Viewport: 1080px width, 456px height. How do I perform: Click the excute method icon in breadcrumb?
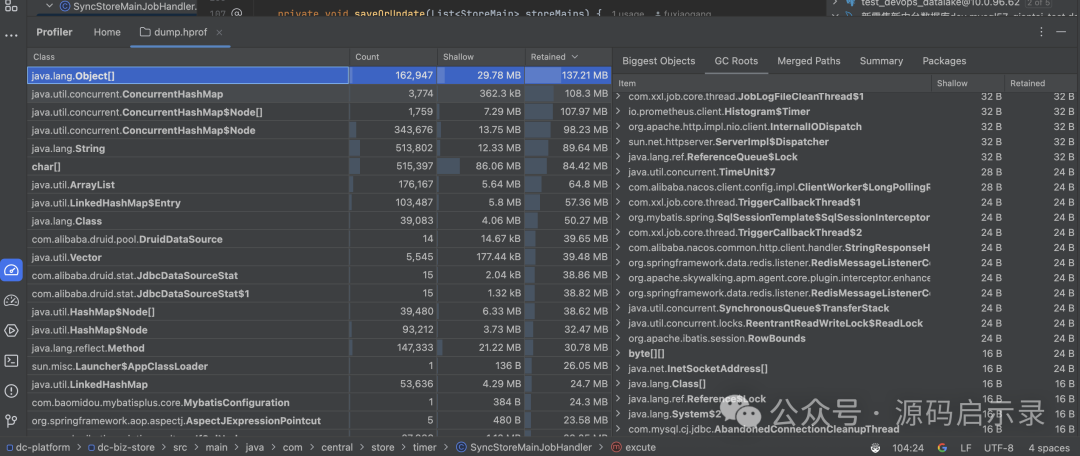point(616,448)
